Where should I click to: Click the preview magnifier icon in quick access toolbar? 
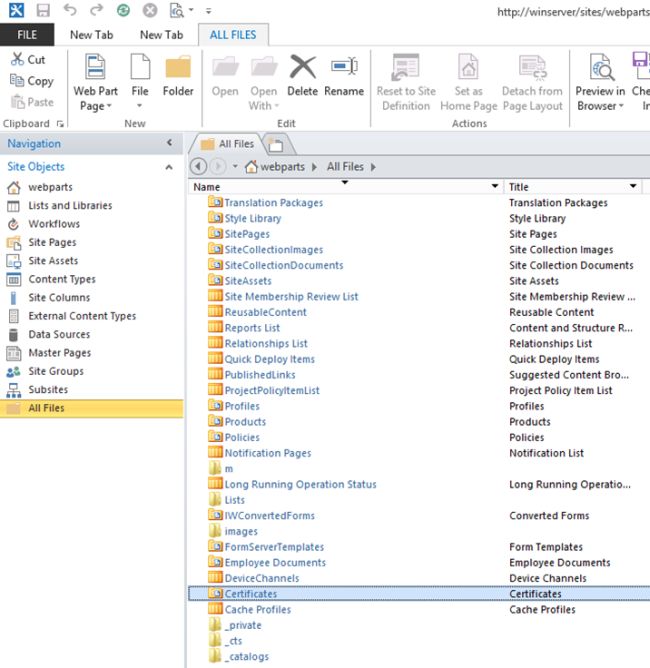pyautogui.click(x=176, y=10)
